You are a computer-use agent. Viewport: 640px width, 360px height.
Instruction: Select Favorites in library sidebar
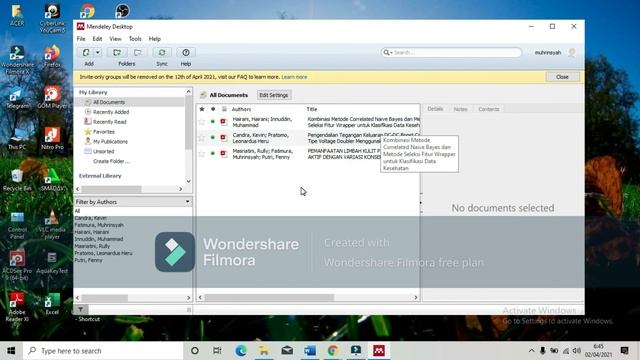(104, 131)
